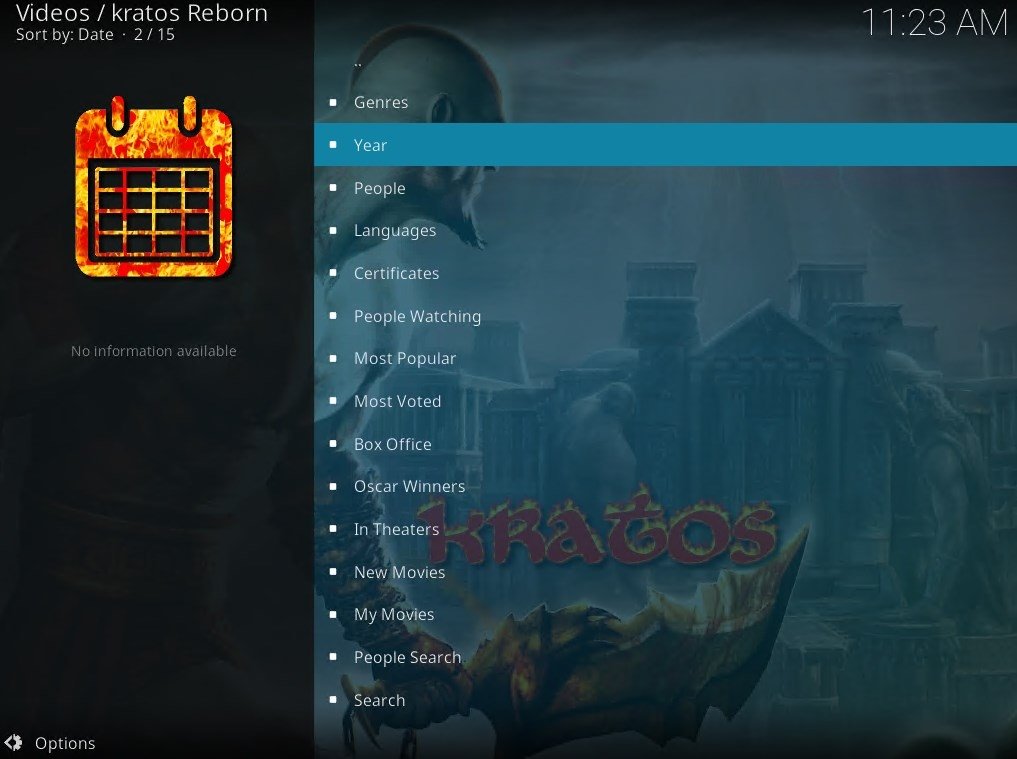Viewport: 1017px width, 759px height.
Task: Open the People list
Action: tap(665, 187)
